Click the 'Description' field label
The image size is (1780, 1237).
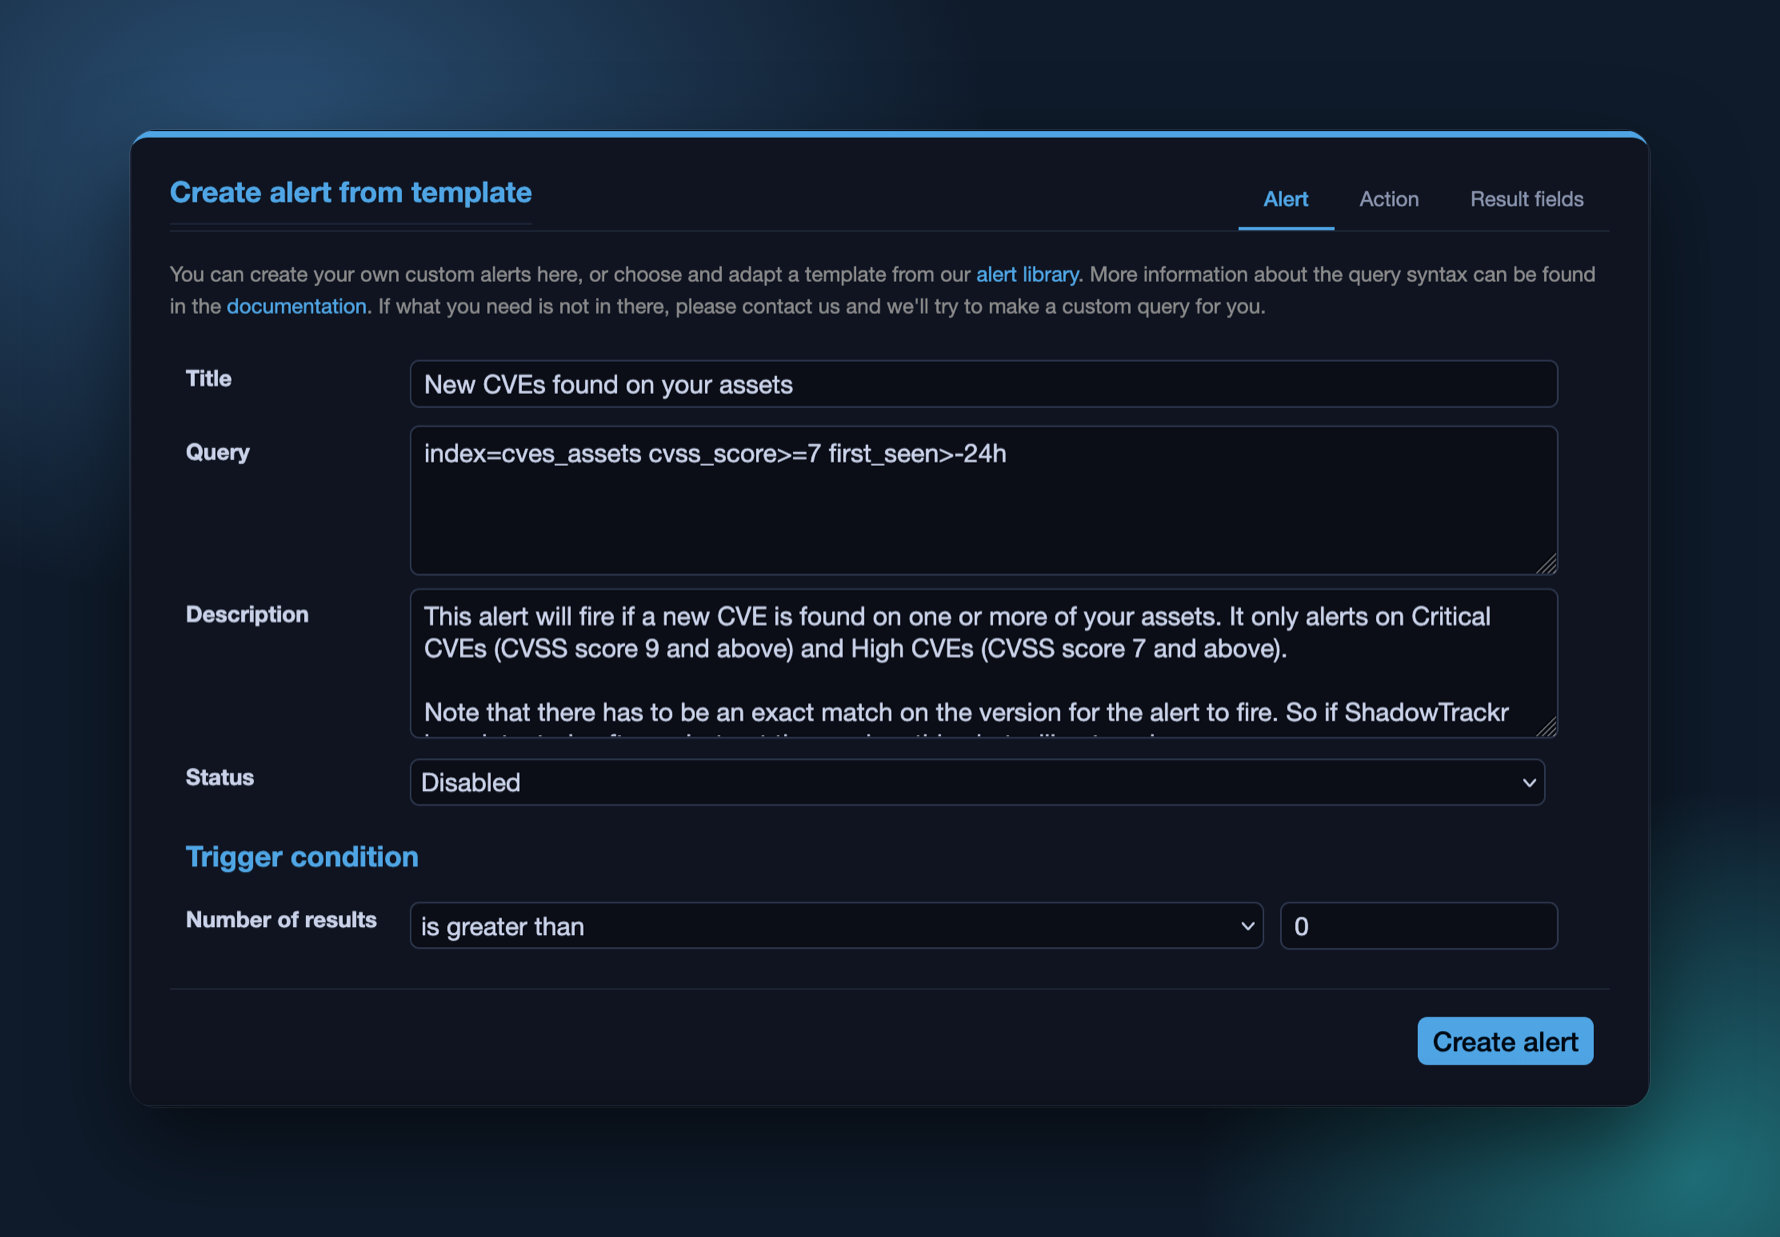tap(247, 615)
